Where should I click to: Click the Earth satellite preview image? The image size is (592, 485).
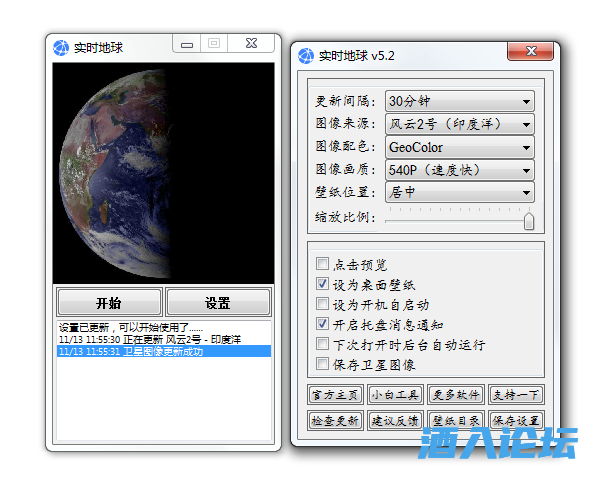coord(163,173)
